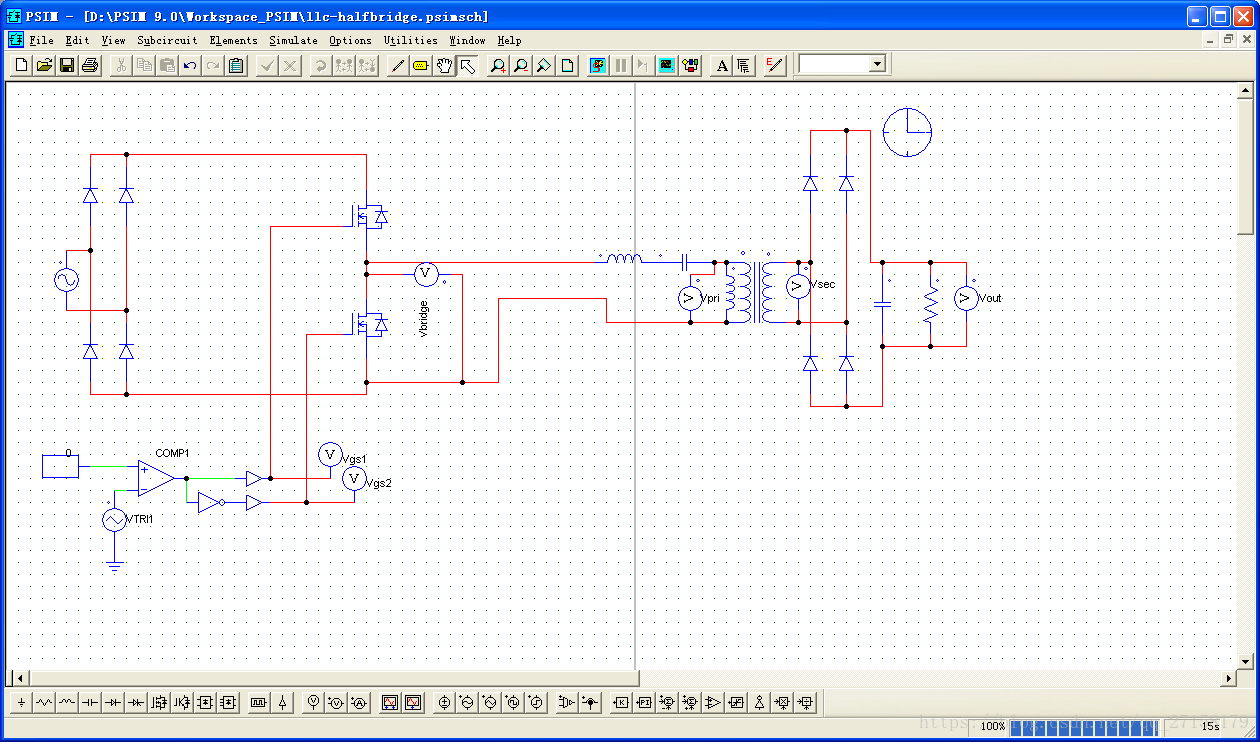Open the Options menu
The image size is (1260, 742).
point(350,40)
